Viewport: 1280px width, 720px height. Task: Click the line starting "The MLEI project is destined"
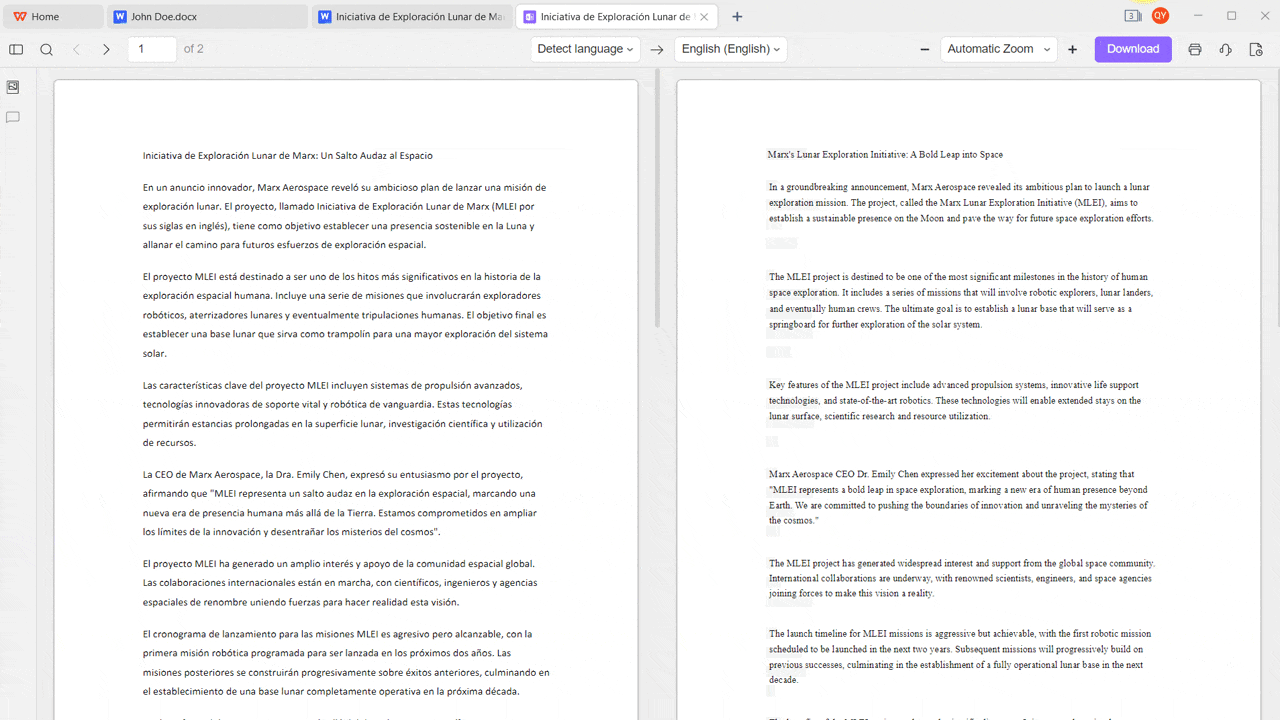(x=958, y=277)
